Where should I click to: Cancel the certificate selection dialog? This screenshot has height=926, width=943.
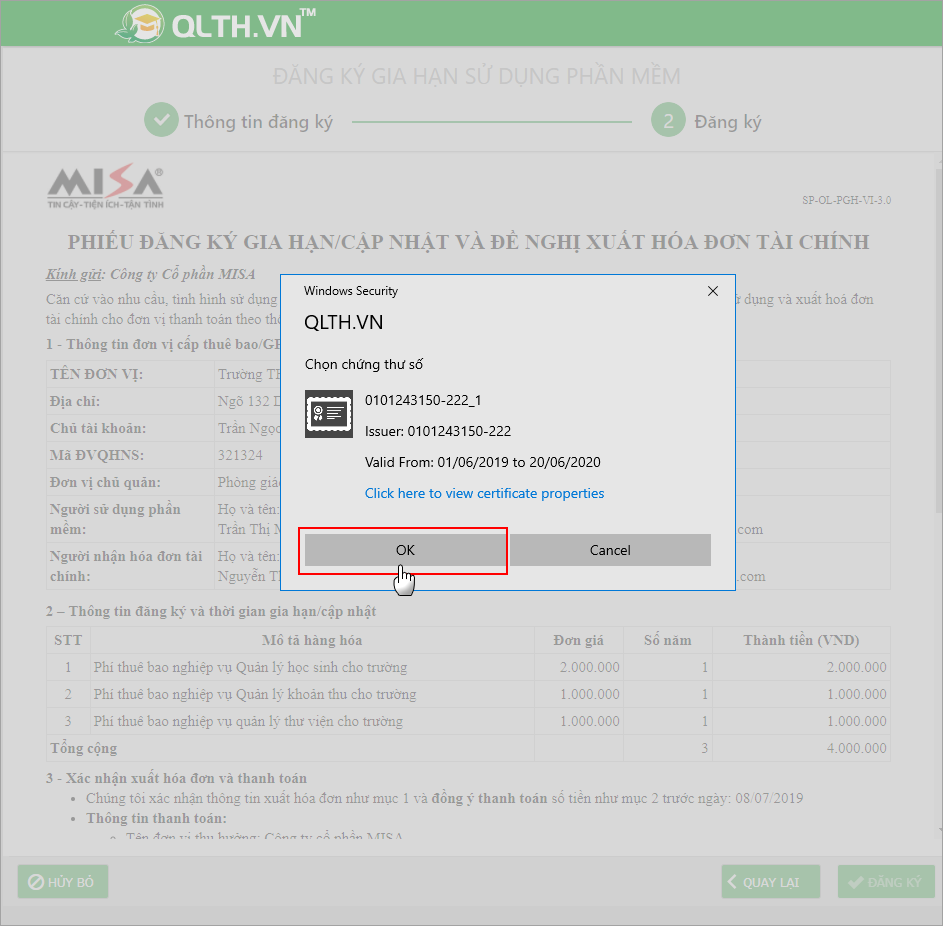610,550
